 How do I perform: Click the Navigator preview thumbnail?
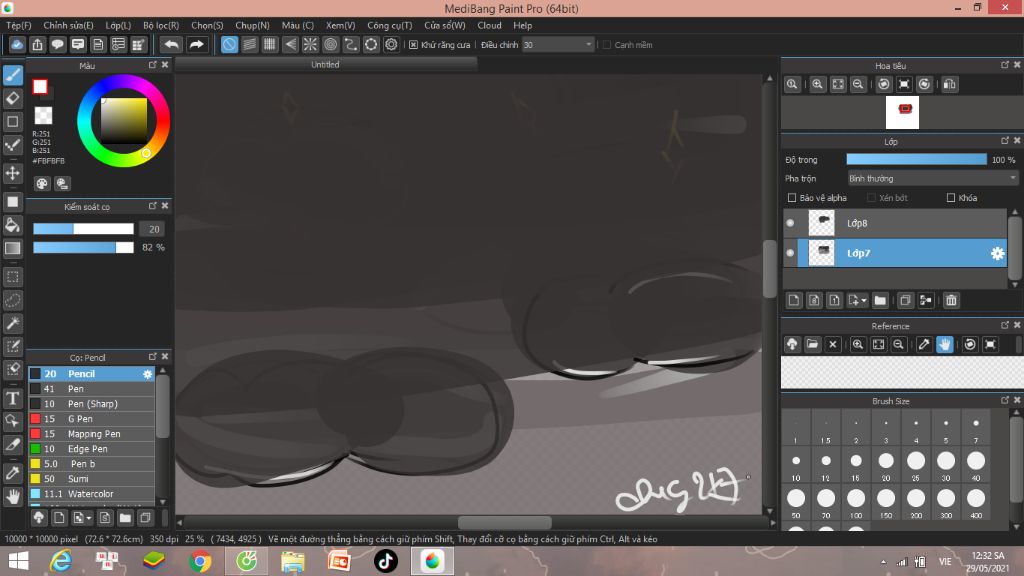coord(903,112)
